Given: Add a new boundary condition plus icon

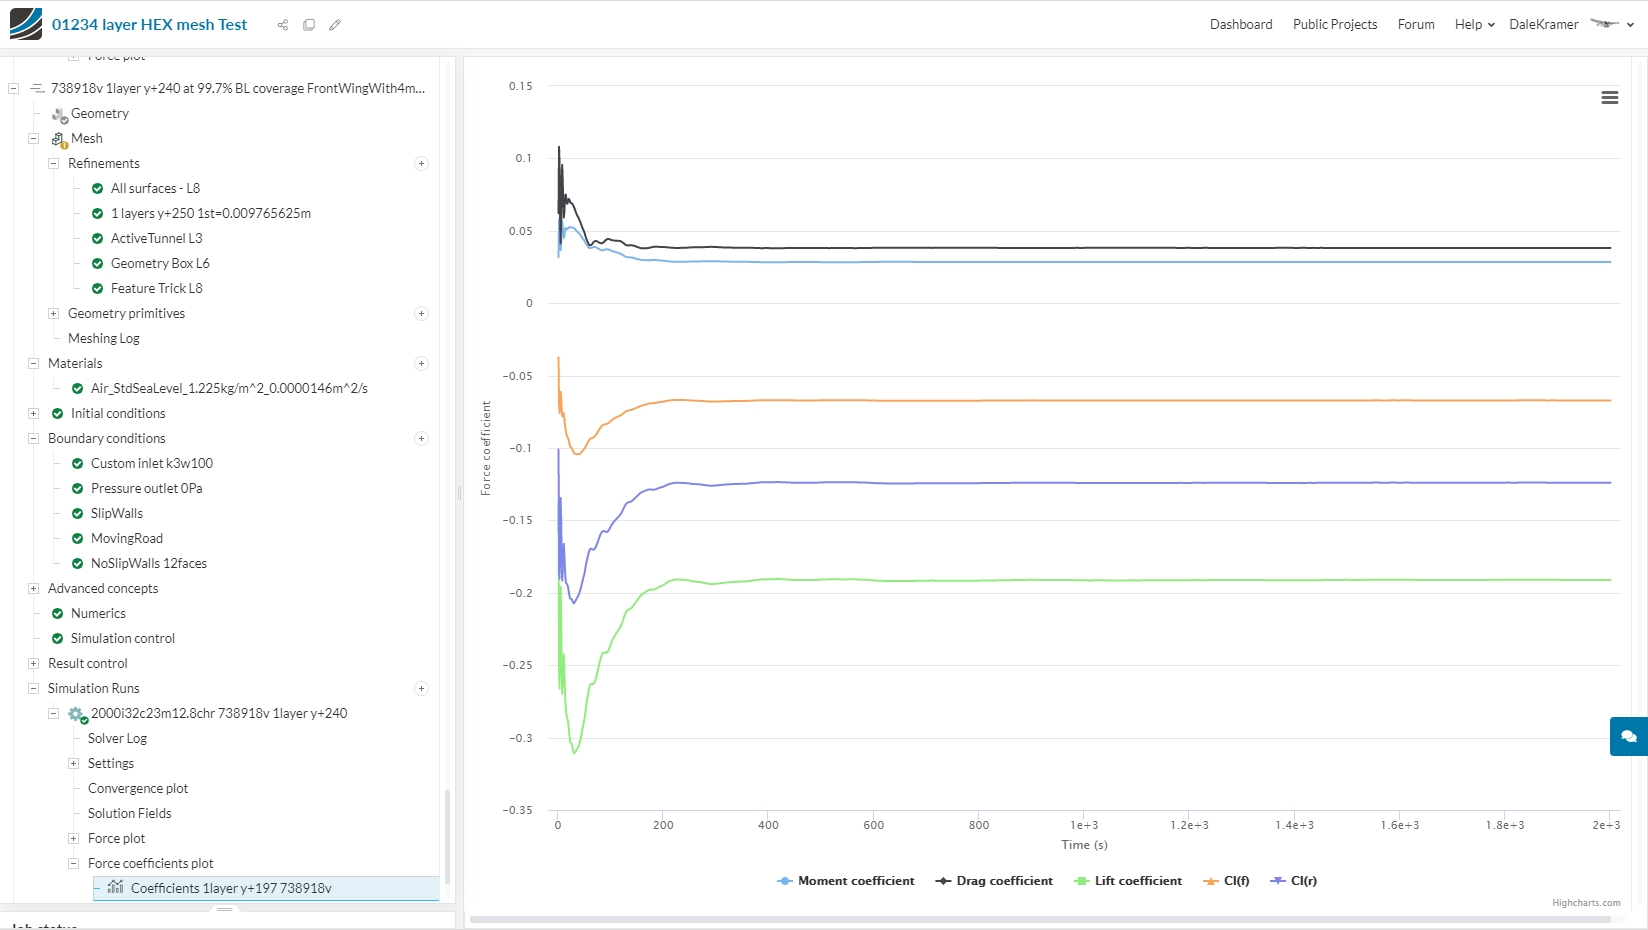Looking at the screenshot, I should pyautogui.click(x=421, y=438).
